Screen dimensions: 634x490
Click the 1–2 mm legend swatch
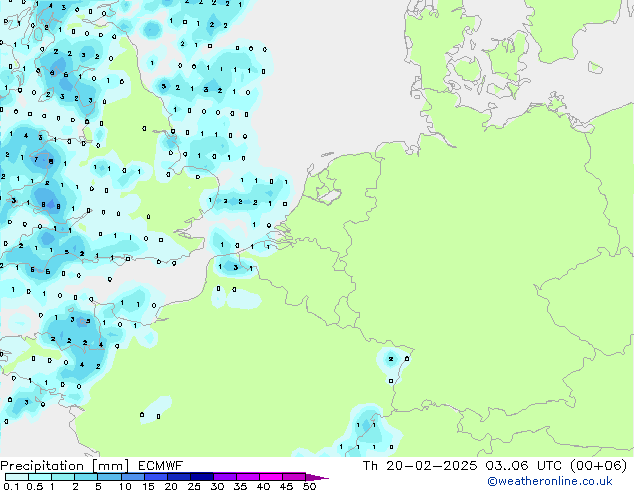tap(63, 477)
